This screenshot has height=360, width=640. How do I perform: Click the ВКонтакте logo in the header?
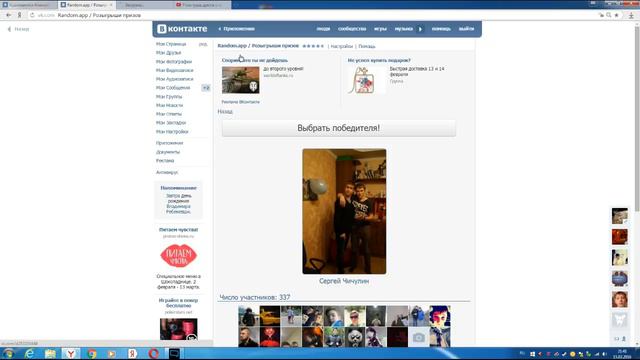point(182,29)
